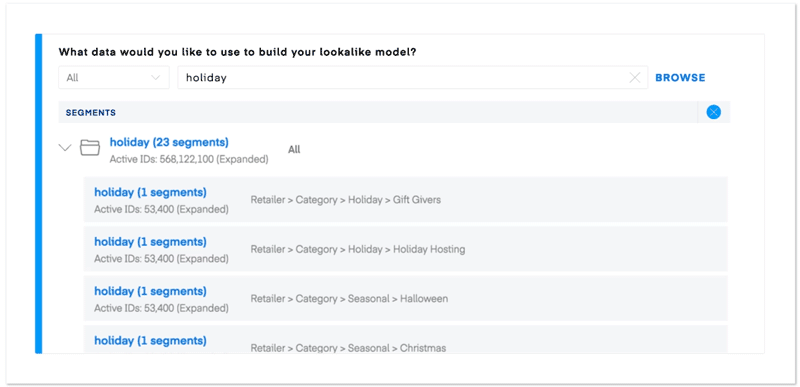The image size is (800, 387).
Task: Clear the holiday search text with X icon
Action: click(635, 78)
